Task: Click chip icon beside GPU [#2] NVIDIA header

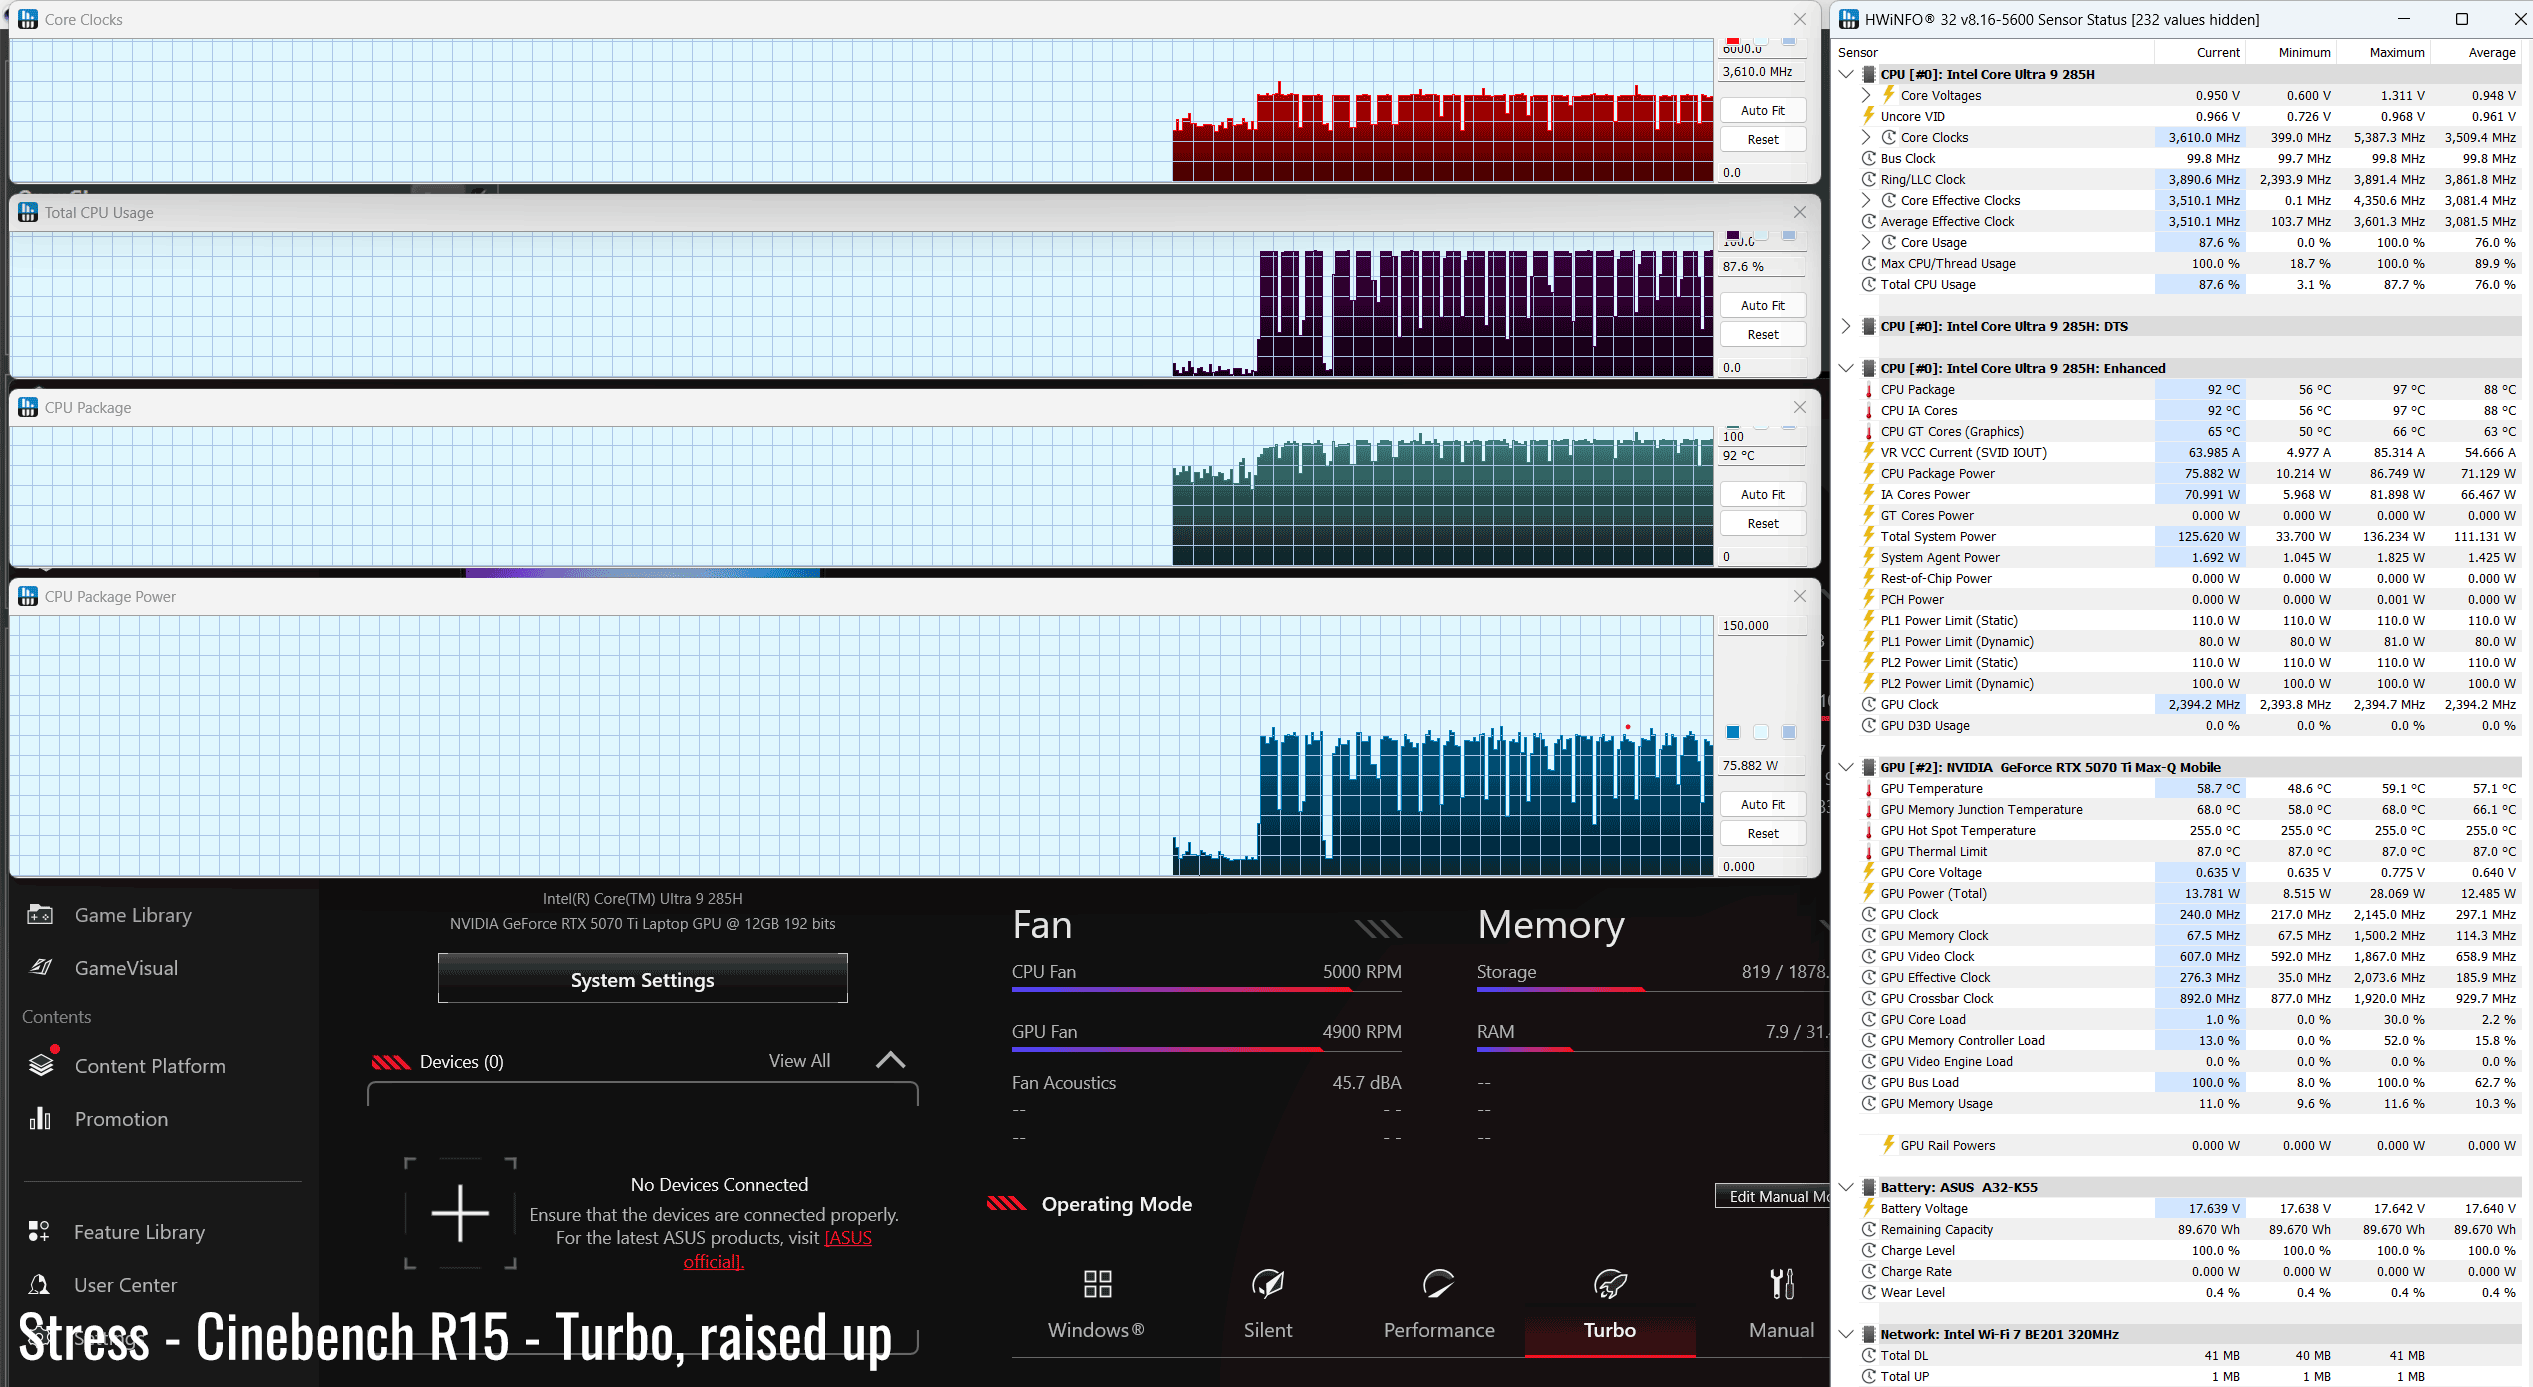Action: pos(1868,767)
